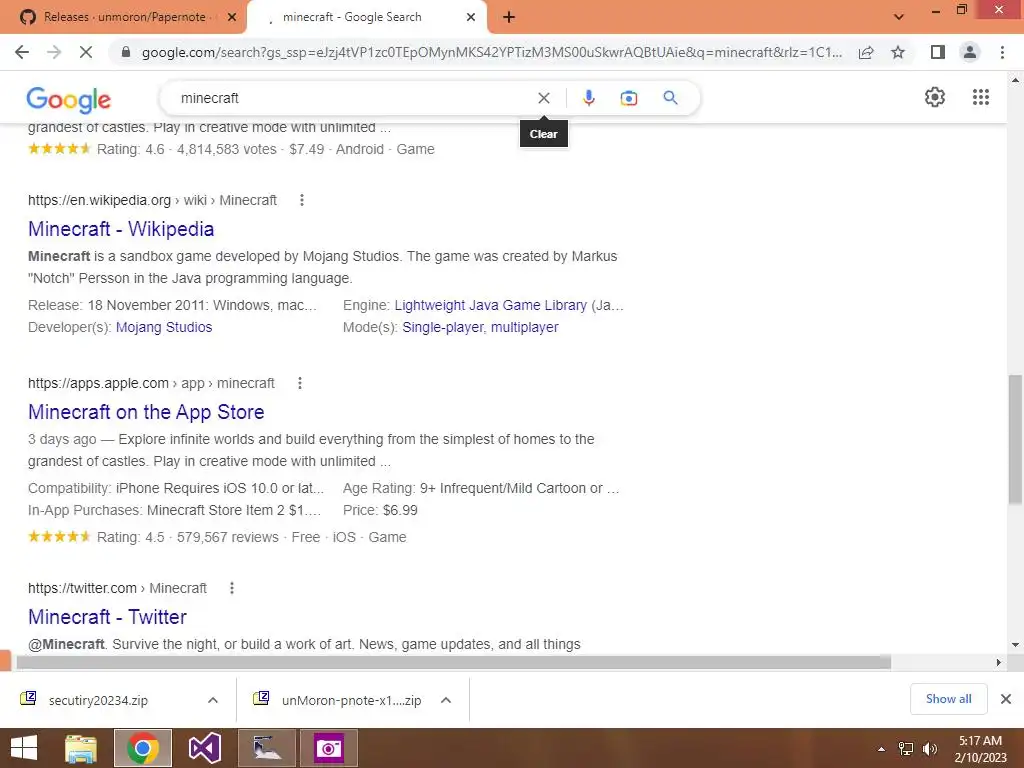Bookmark this page with the star icon
The width and height of the screenshot is (1024, 768).
898,52
